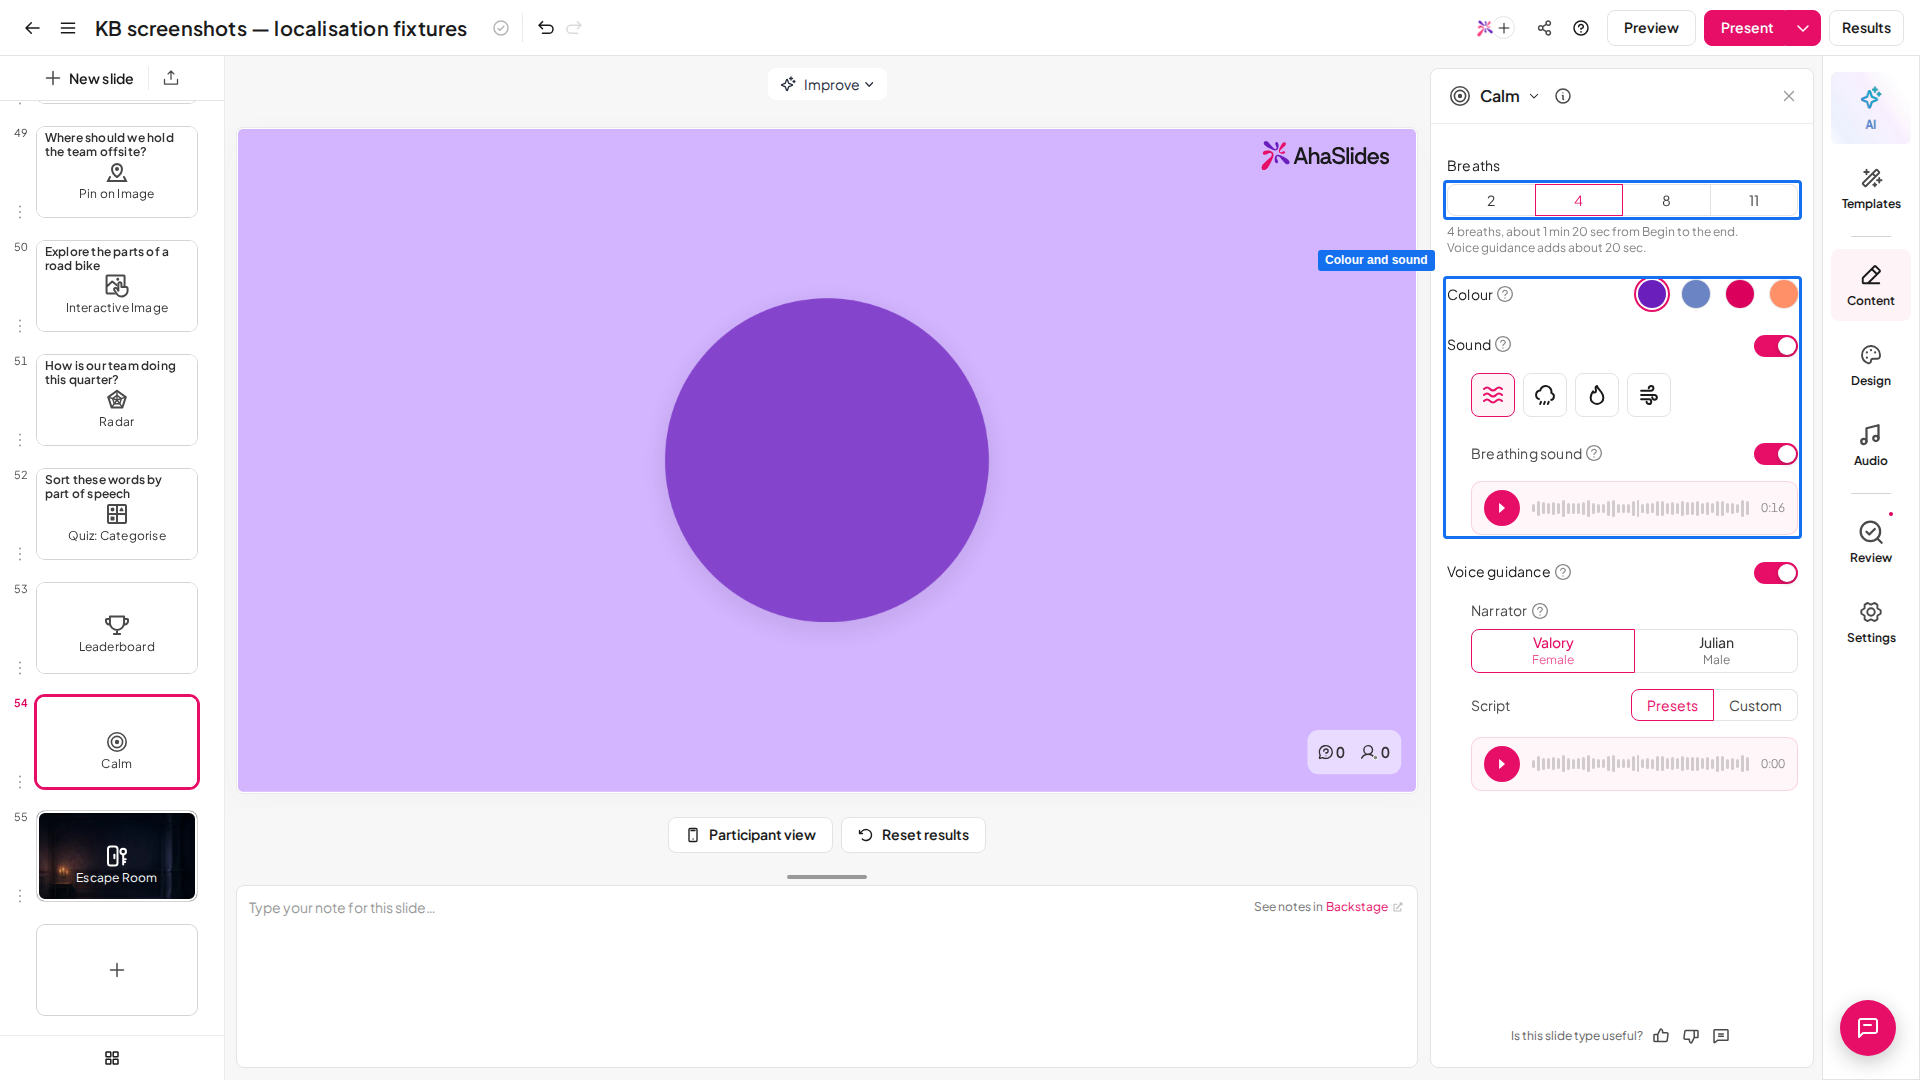The height and width of the screenshot is (1080, 1920).
Task: Open the Review sidebar panel
Action: (x=1870, y=543)
